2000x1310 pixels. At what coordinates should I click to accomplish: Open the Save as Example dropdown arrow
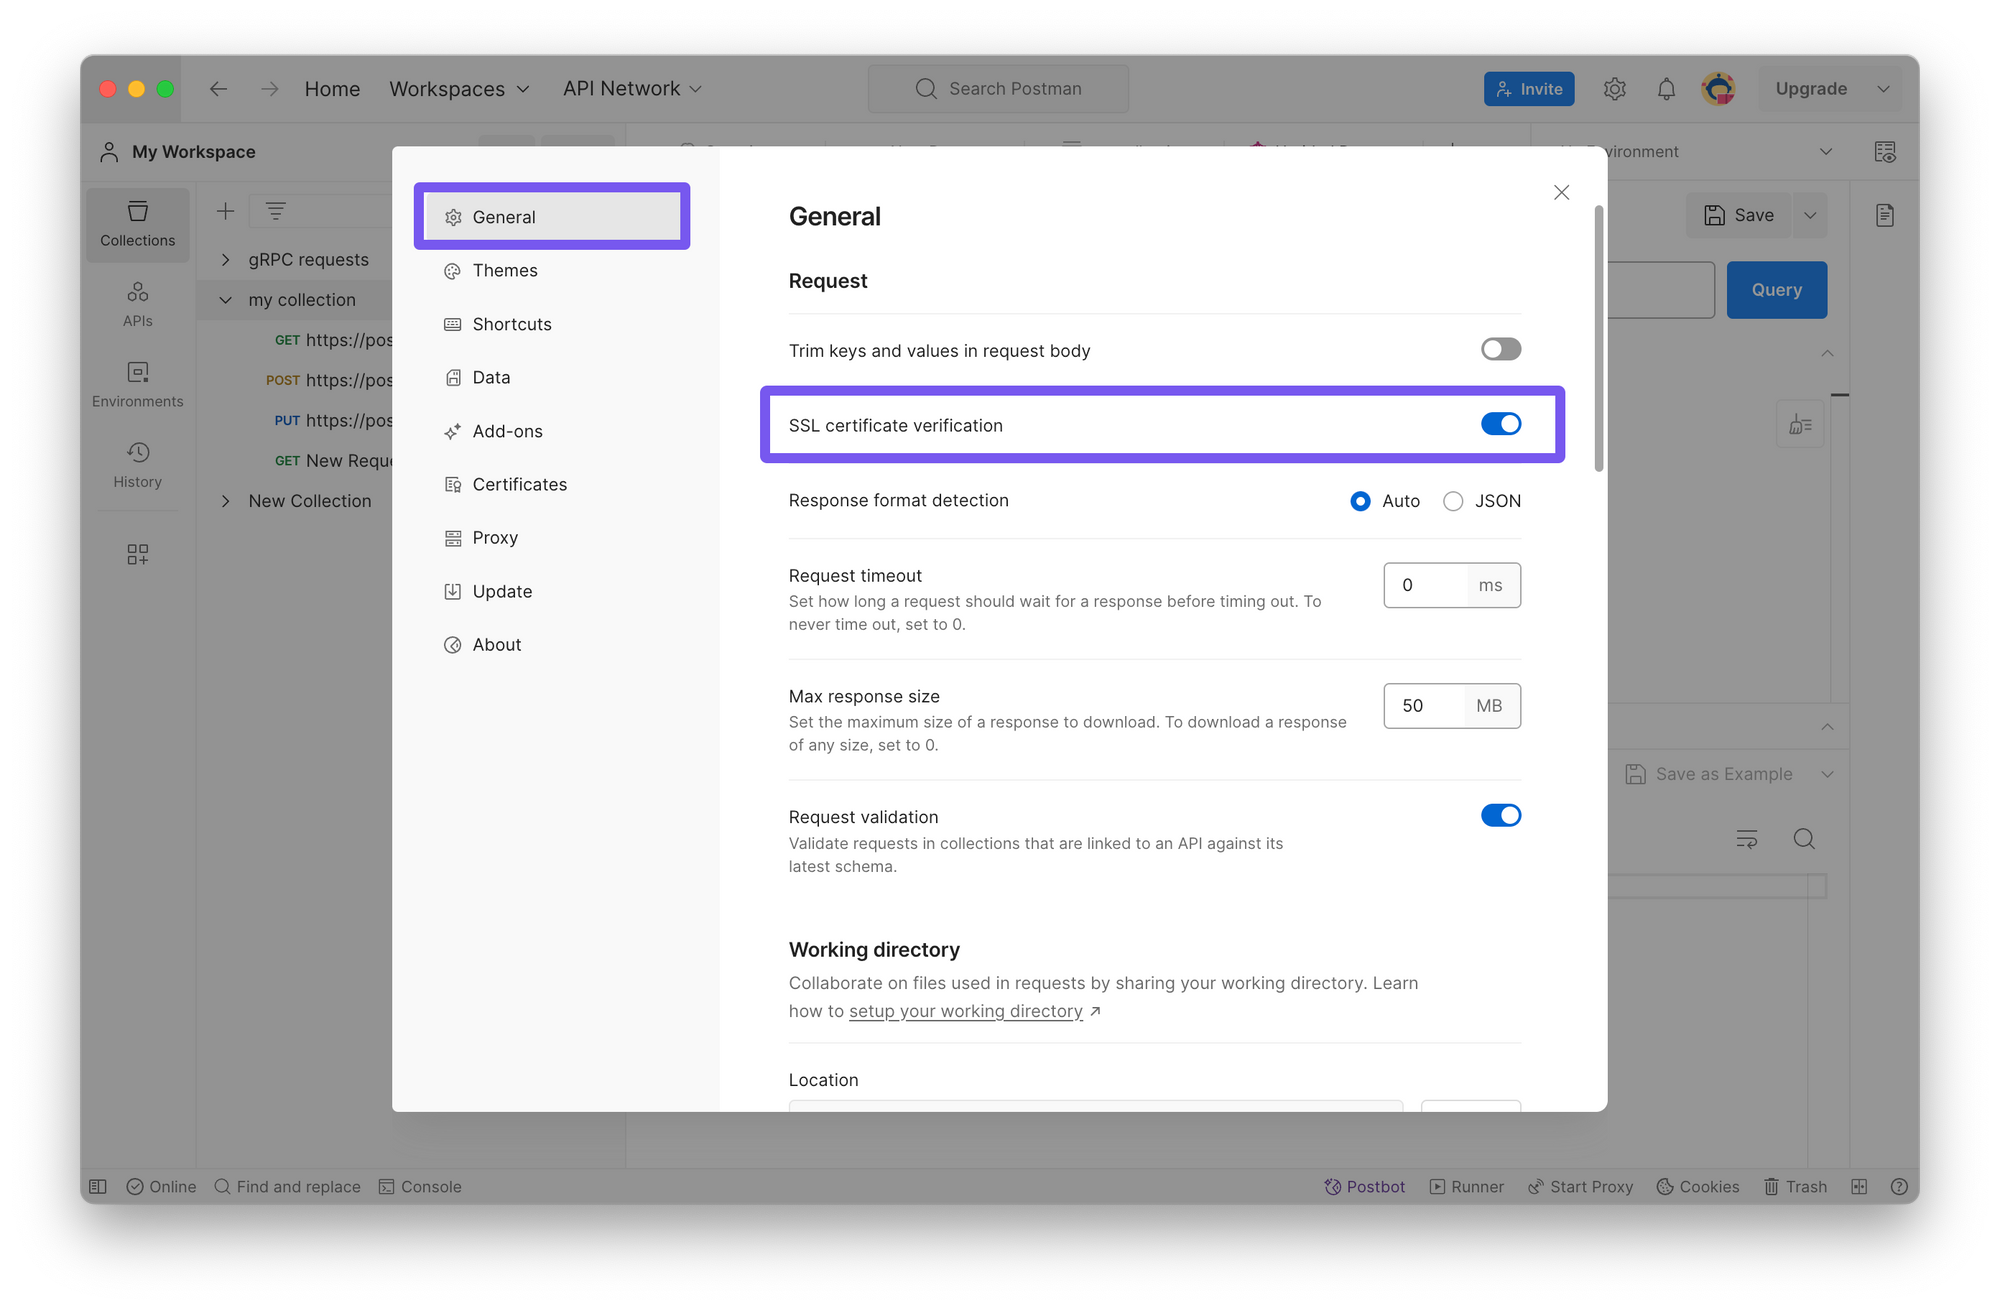(x=1827, y=774)
